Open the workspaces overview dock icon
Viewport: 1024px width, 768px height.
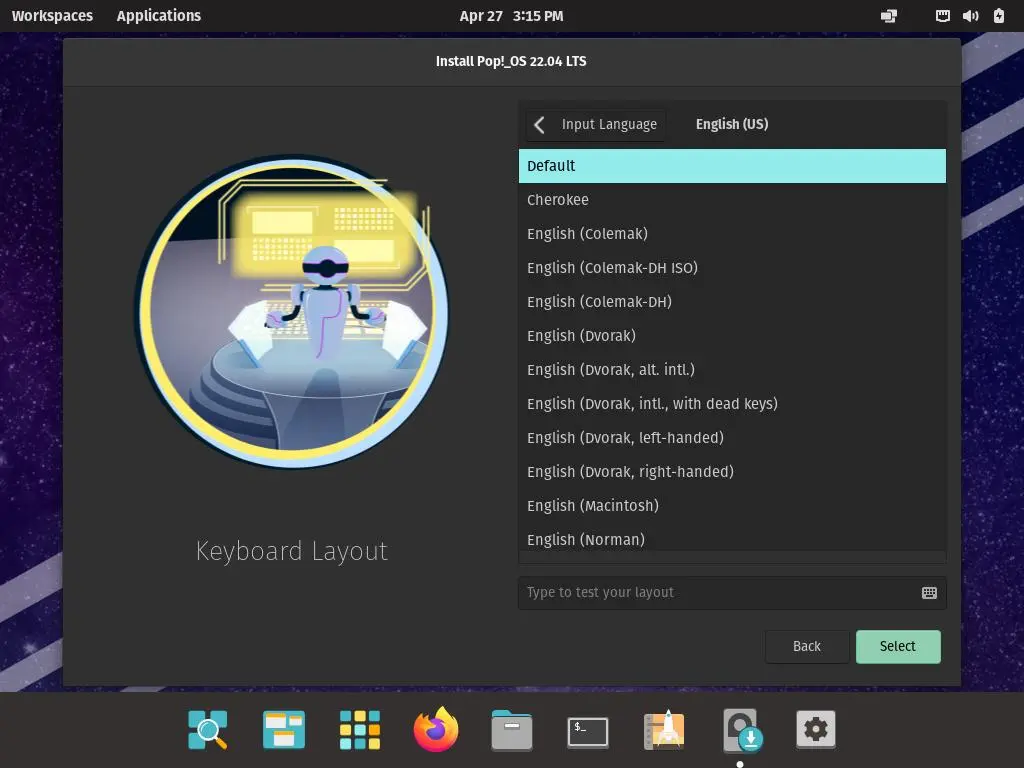284,731
